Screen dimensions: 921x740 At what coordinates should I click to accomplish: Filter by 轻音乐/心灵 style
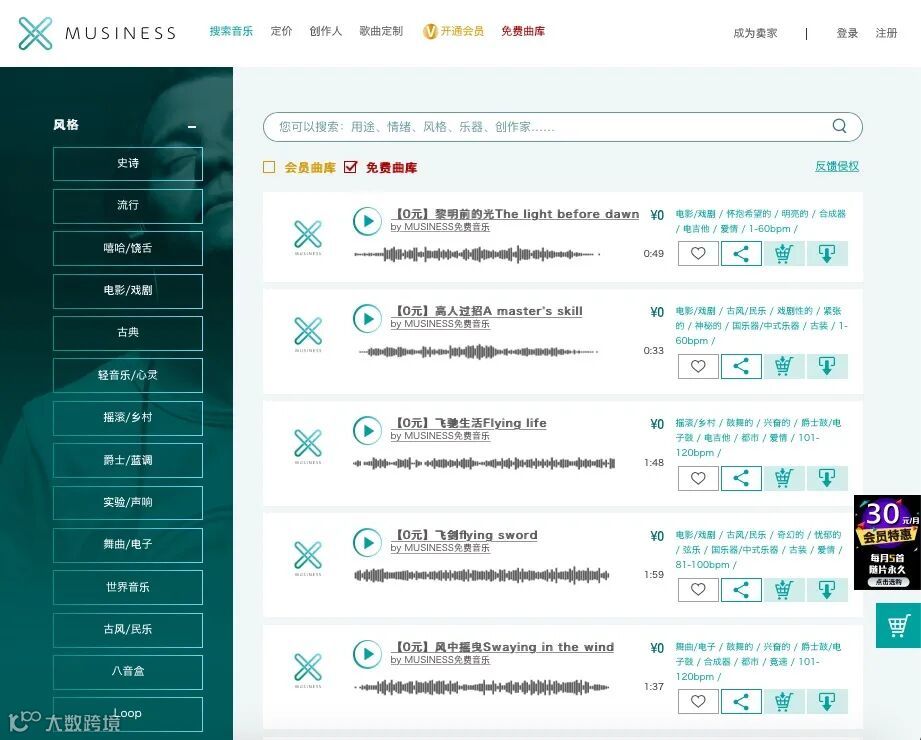click(128, 375)
